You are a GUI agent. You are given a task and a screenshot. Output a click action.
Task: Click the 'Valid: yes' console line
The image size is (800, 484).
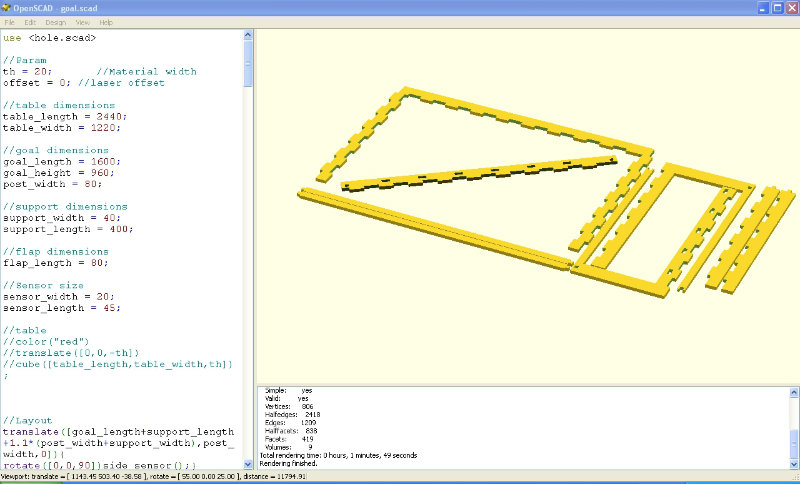pos(287,398)
